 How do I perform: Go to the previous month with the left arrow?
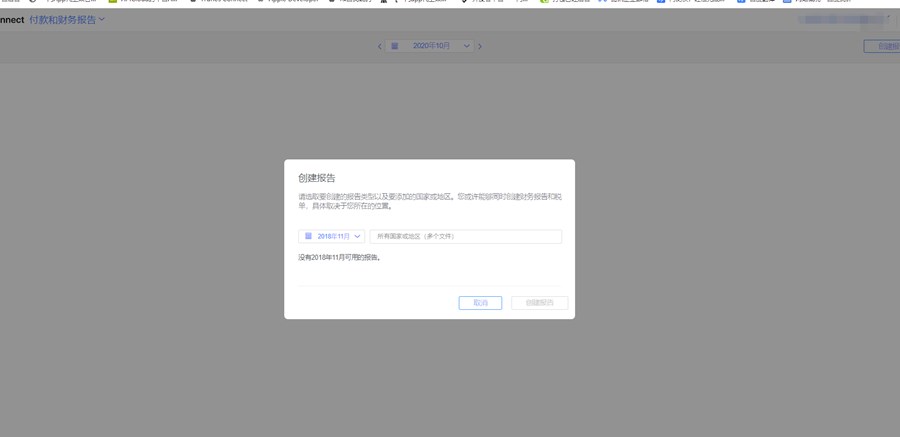[x=379, y=47]
